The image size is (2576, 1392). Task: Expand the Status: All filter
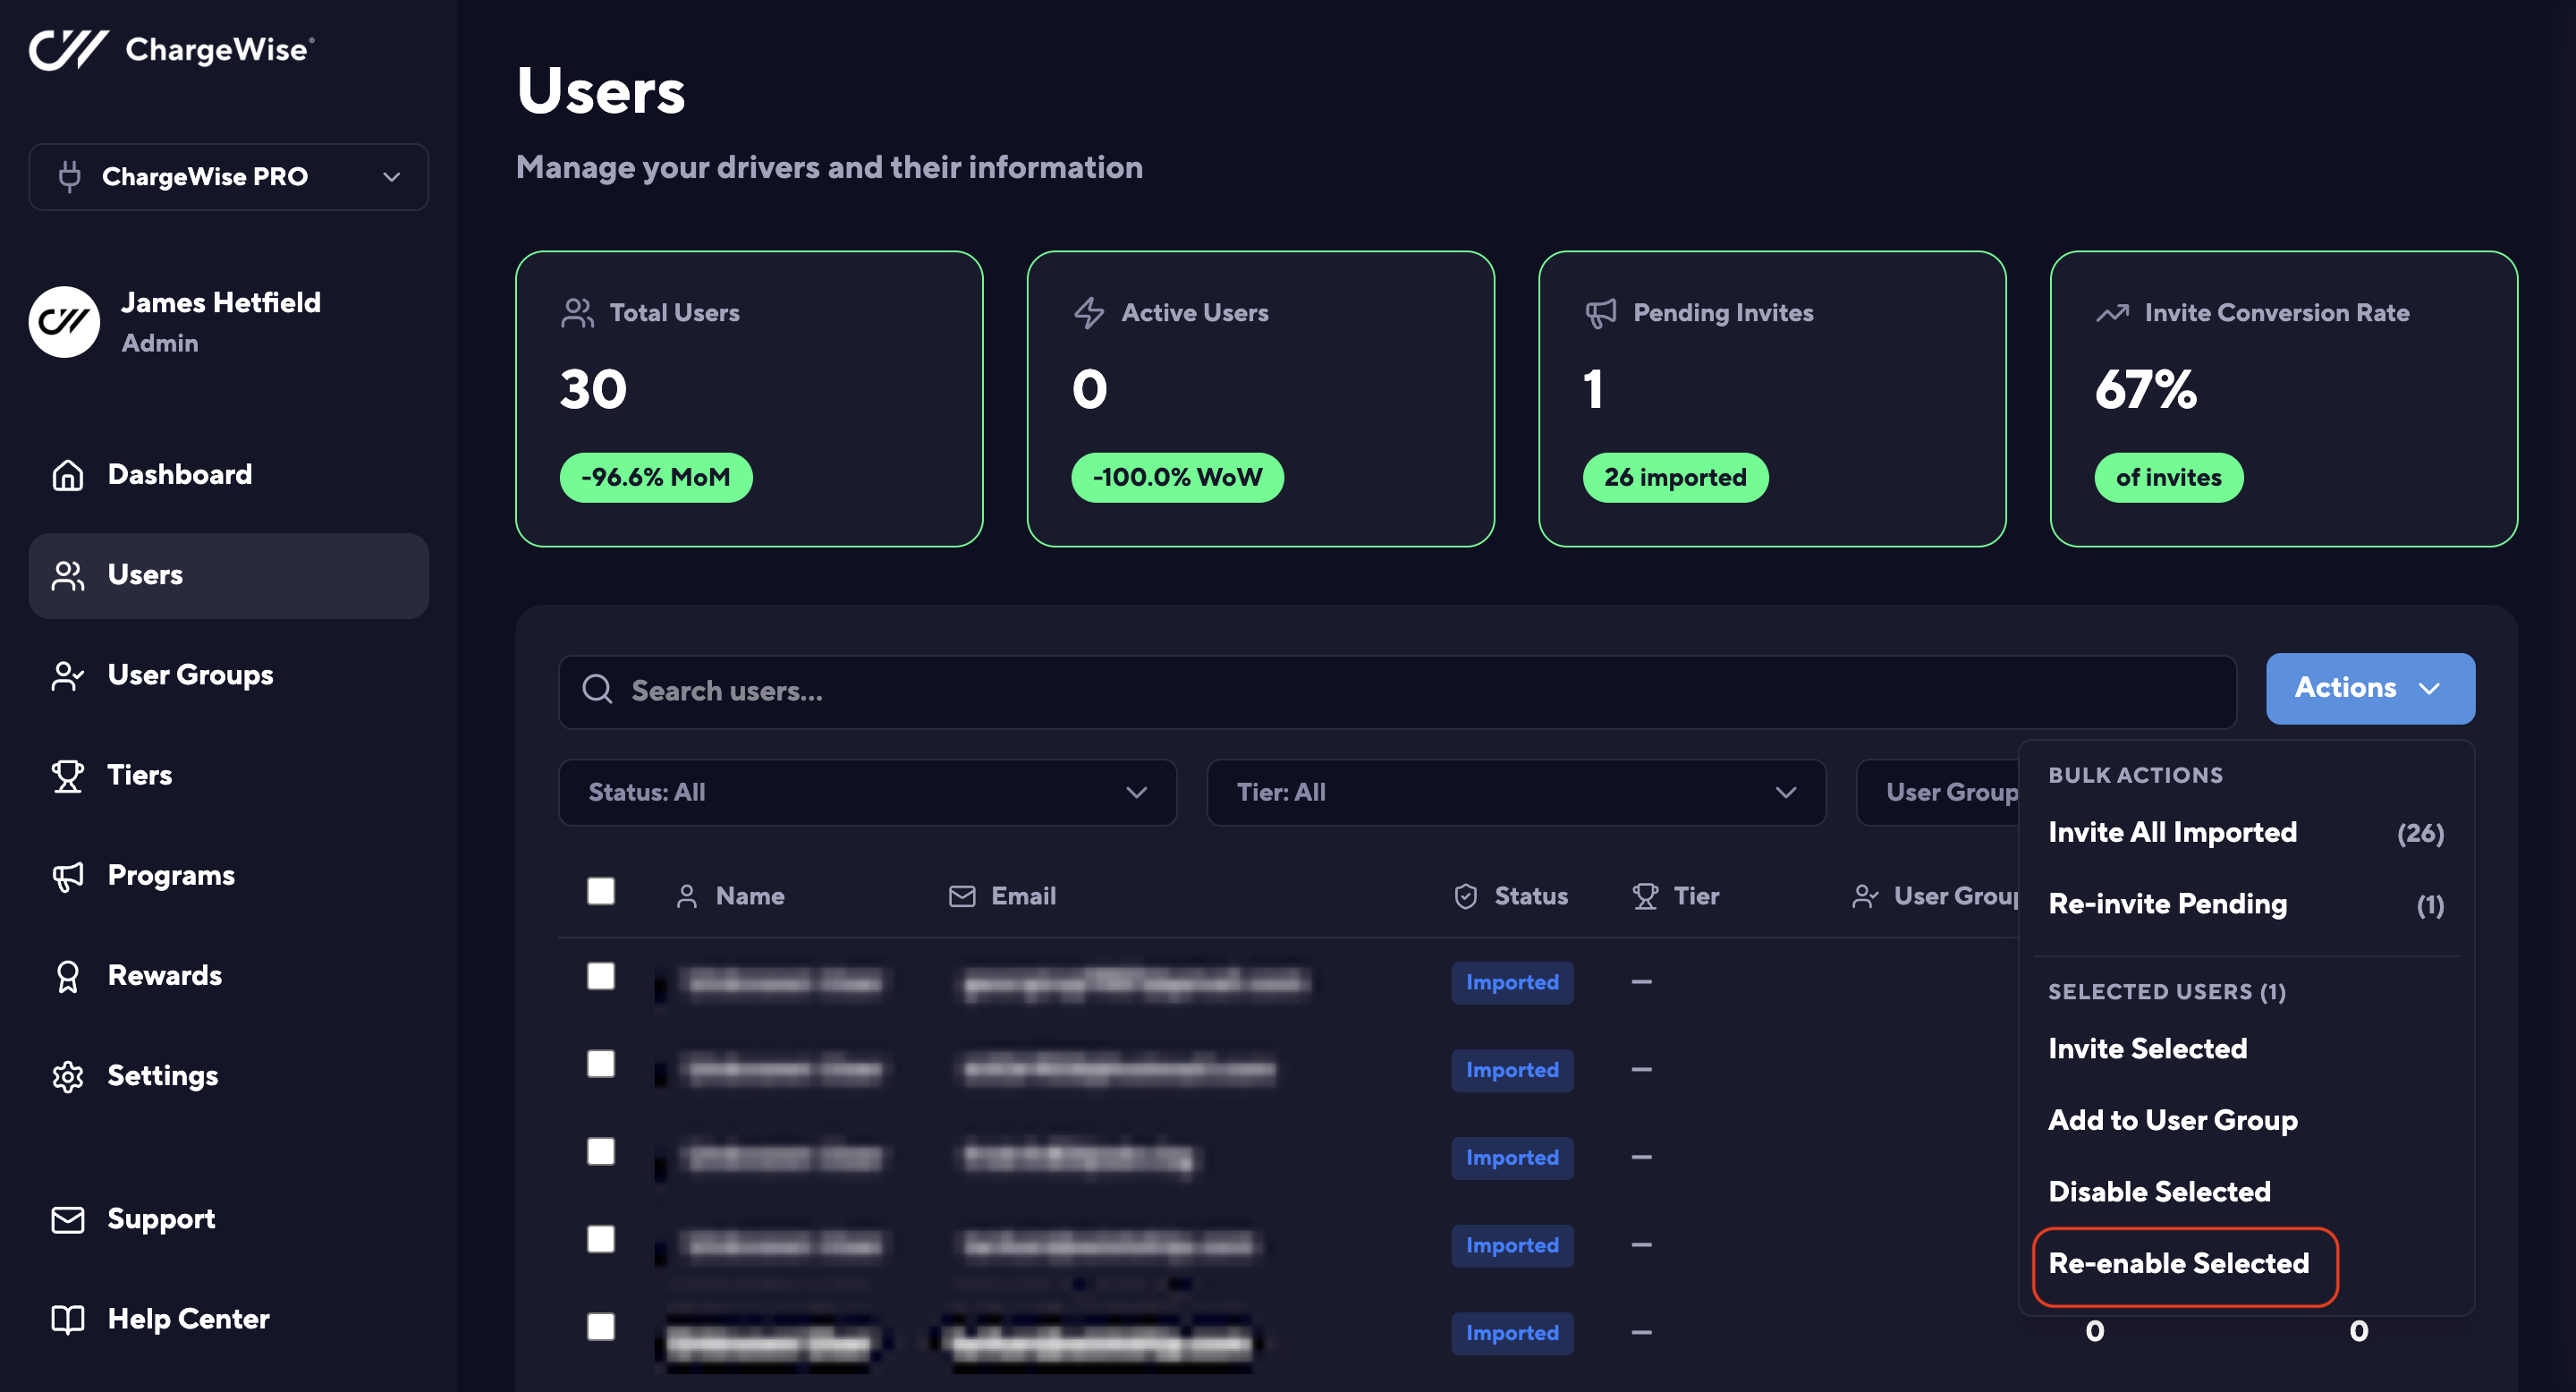coord(867,792)
